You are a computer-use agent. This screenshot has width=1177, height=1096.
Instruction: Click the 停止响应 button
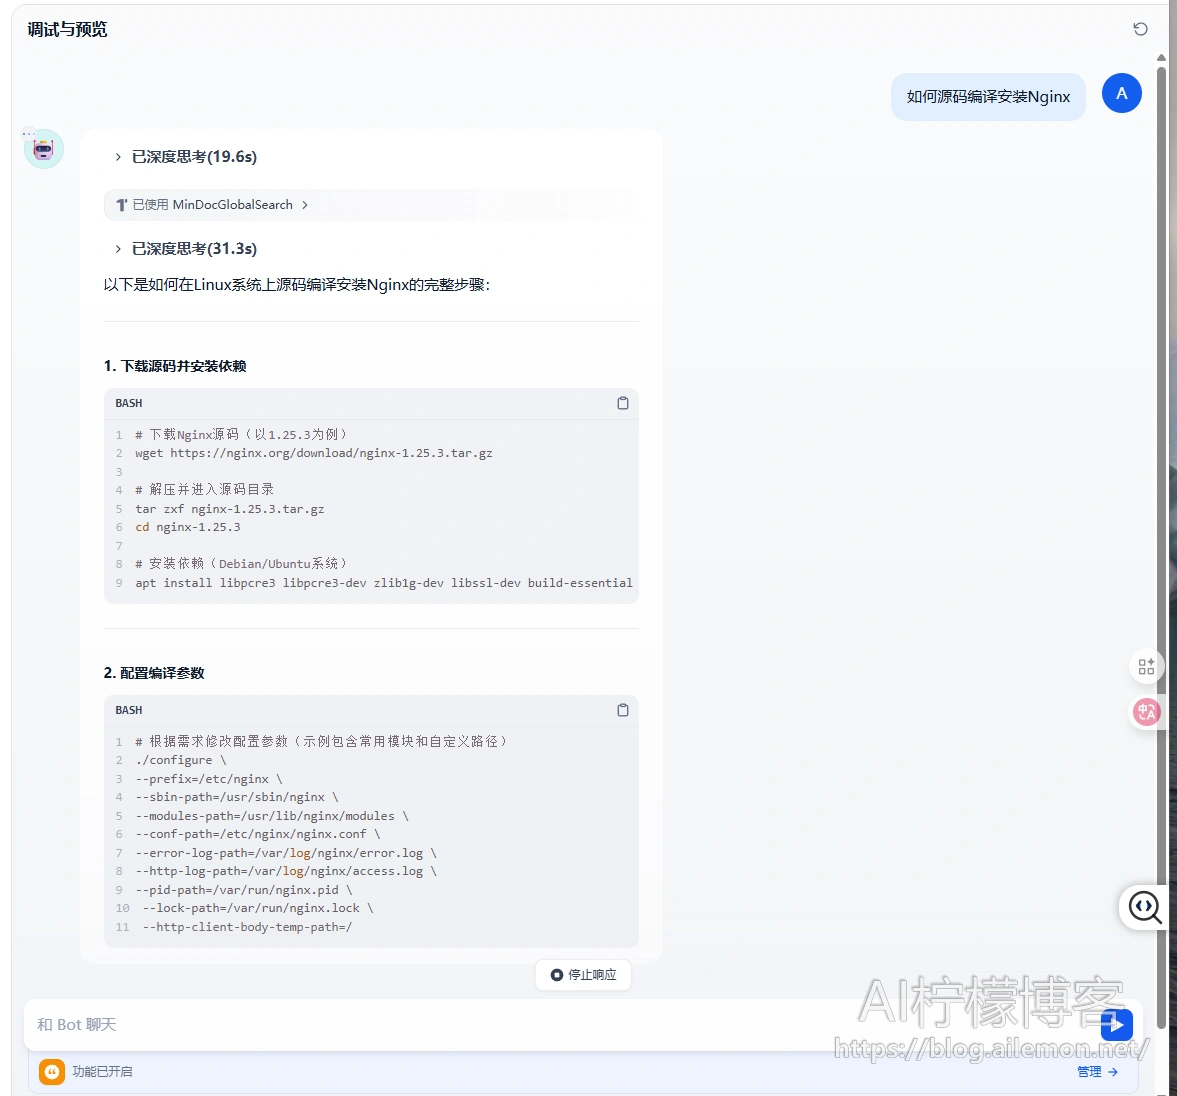click(x=583, y=974)
